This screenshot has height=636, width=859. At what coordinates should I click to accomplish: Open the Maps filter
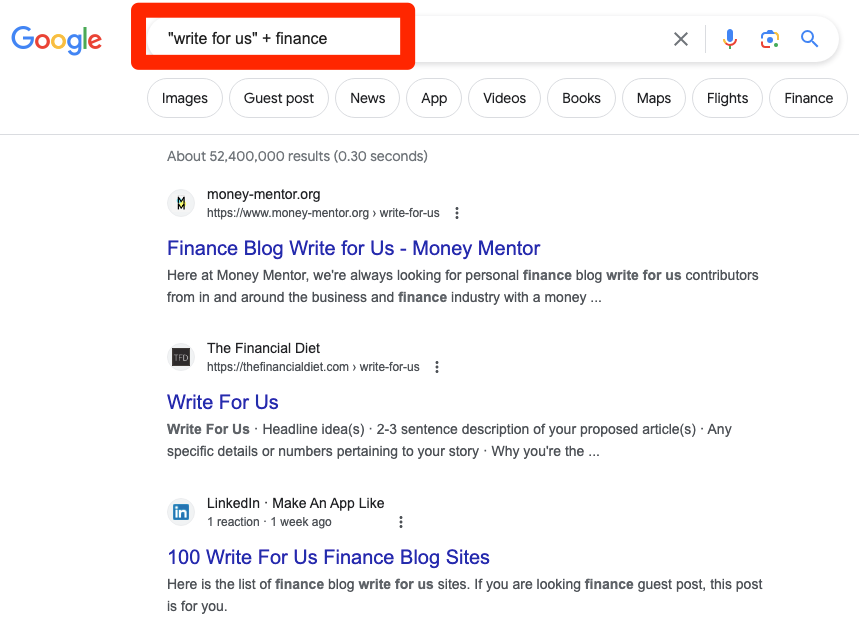pyautogui.click(x=654, y=98)
